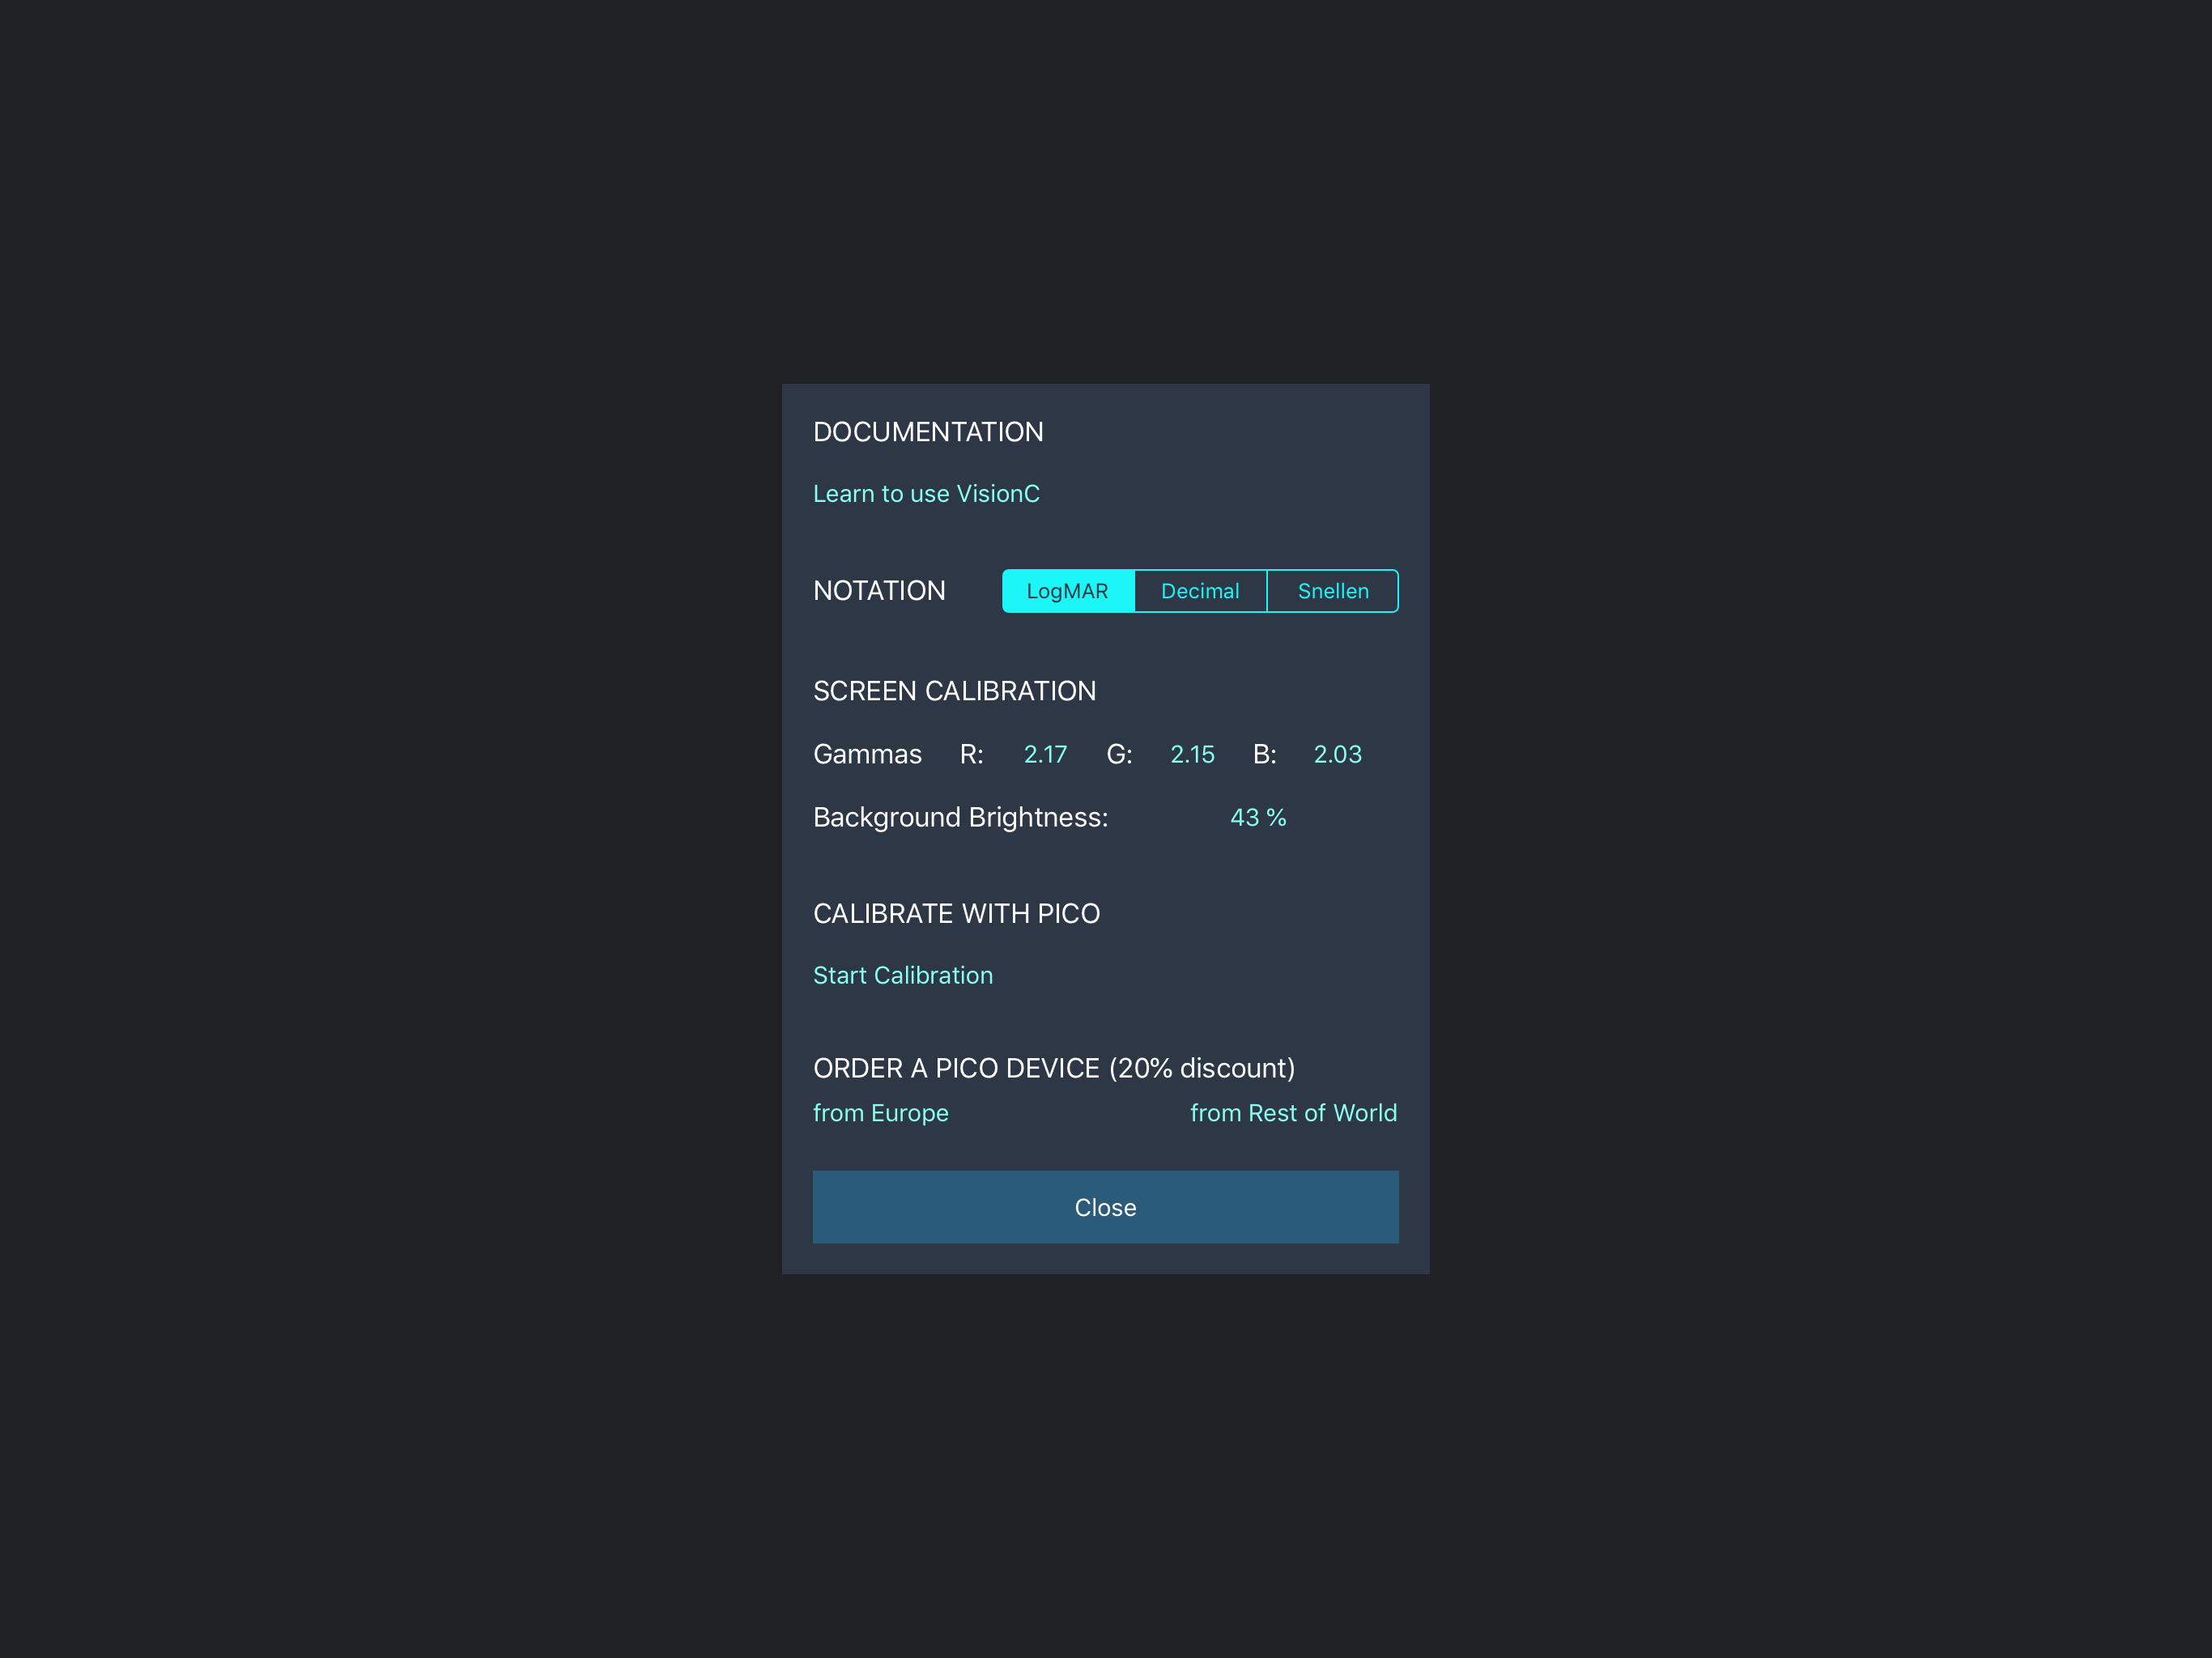Order a Pico device from Rest of World
Screen dimensions: 2212x1658
click(x=1293, y=1112)
